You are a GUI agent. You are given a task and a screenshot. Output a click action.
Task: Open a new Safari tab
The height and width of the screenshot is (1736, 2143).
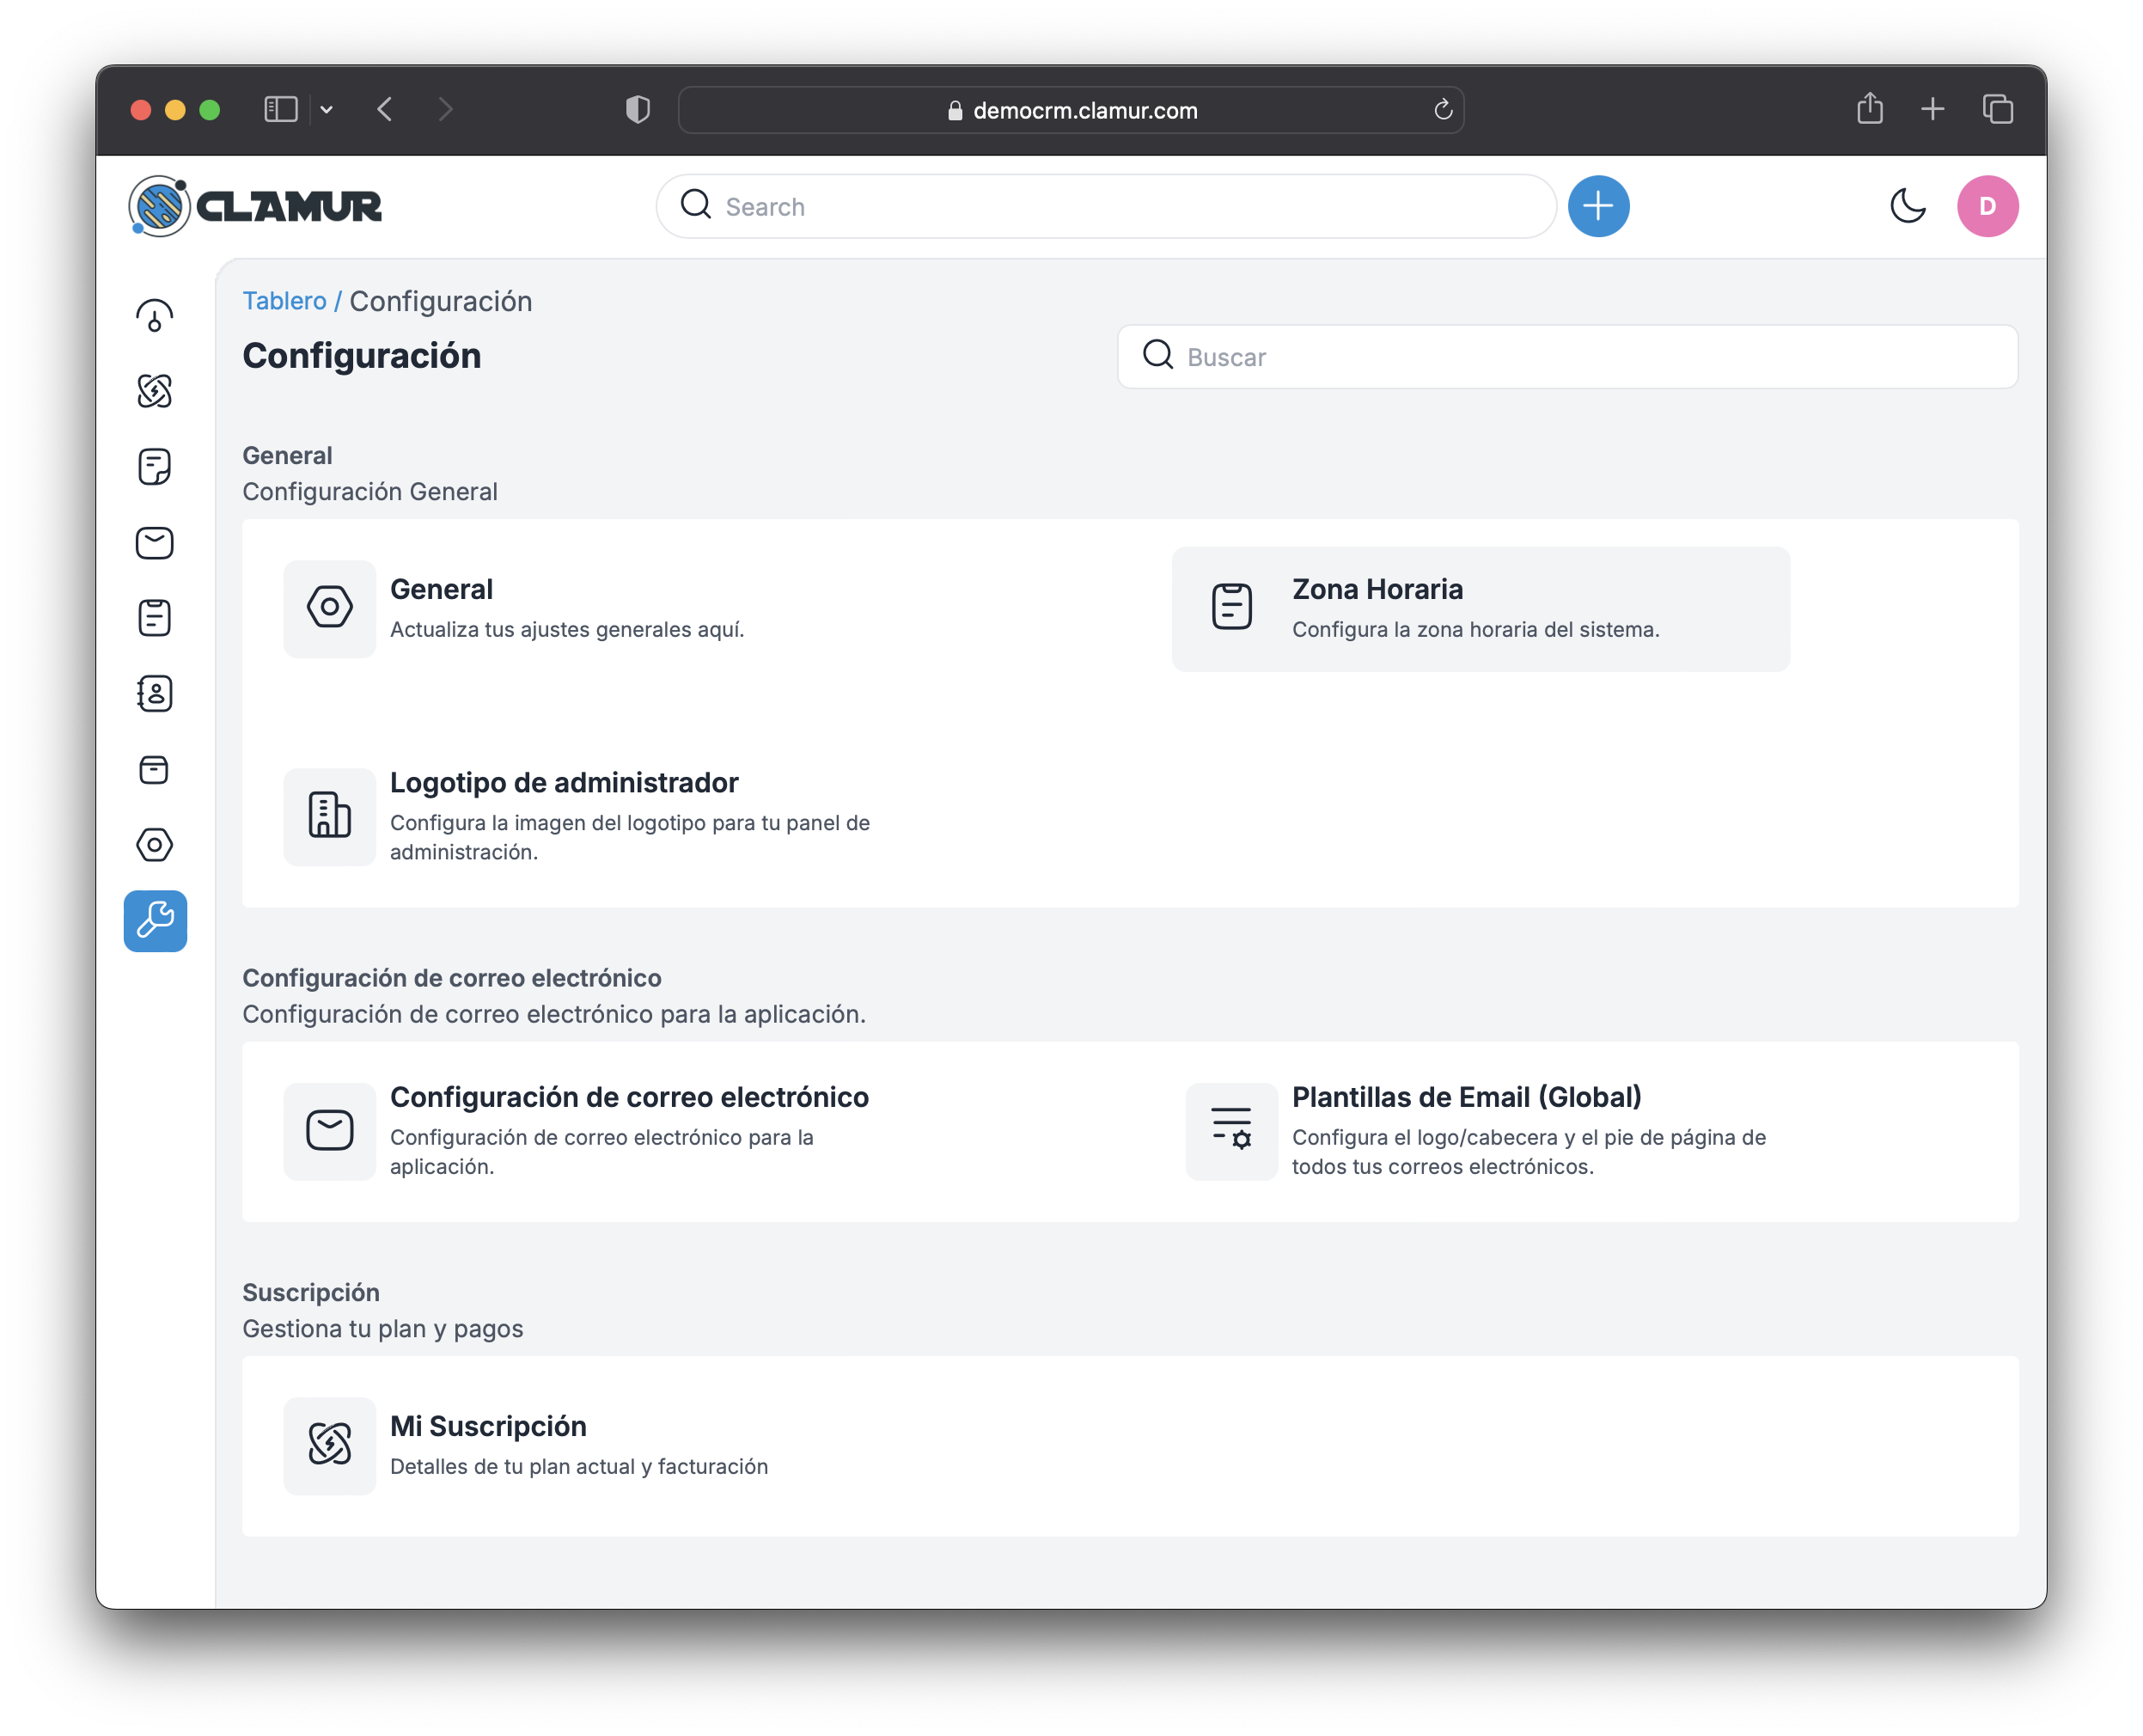pos(1932,109)
